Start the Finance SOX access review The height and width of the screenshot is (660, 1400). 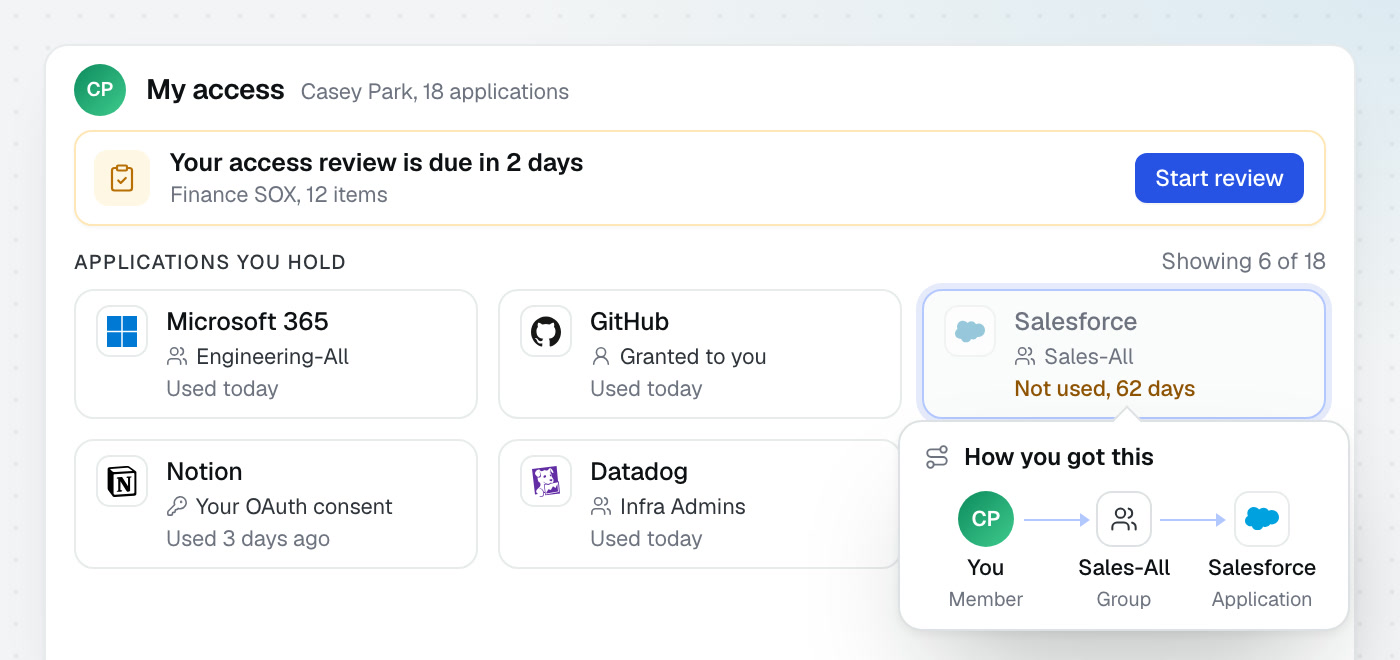(x=1219, y=178)
